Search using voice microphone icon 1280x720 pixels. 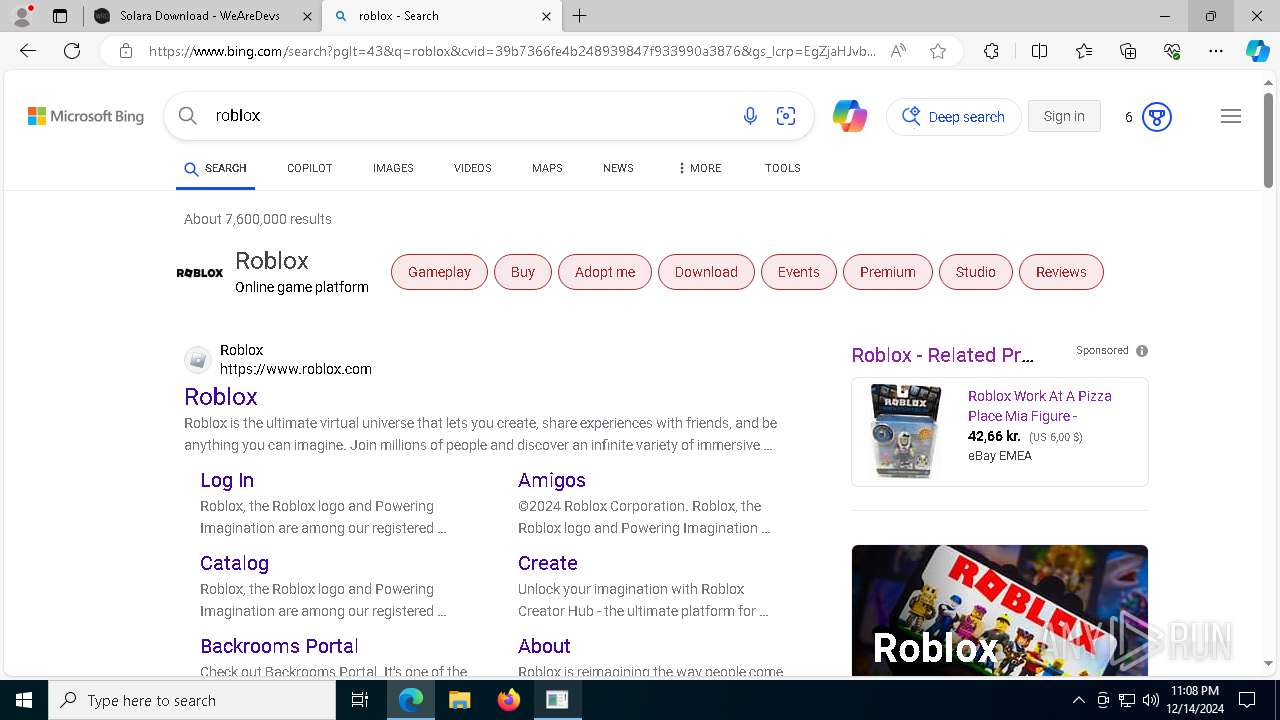(750, 117)
